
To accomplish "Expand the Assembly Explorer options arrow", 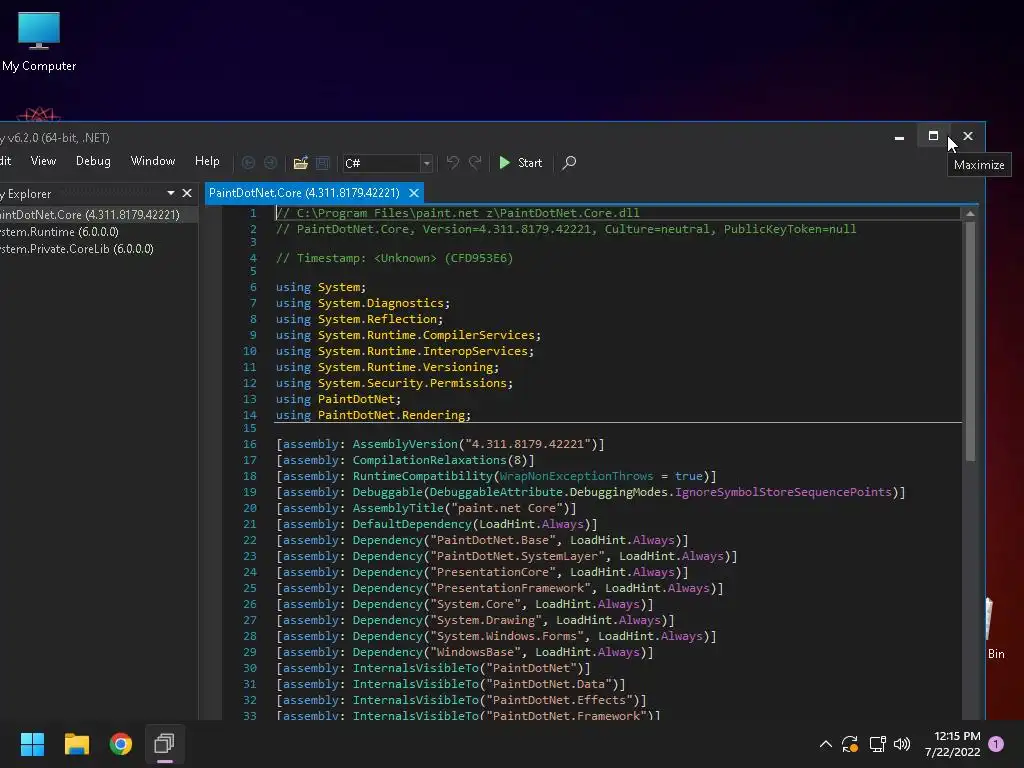I will [x=170, y=193].
